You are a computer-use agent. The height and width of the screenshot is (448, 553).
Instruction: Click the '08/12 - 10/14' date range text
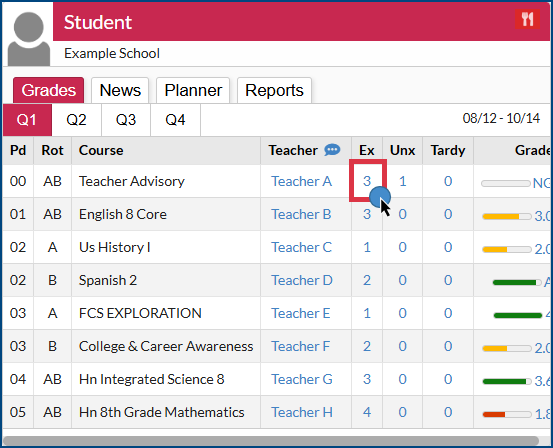(x=501, y=118)
